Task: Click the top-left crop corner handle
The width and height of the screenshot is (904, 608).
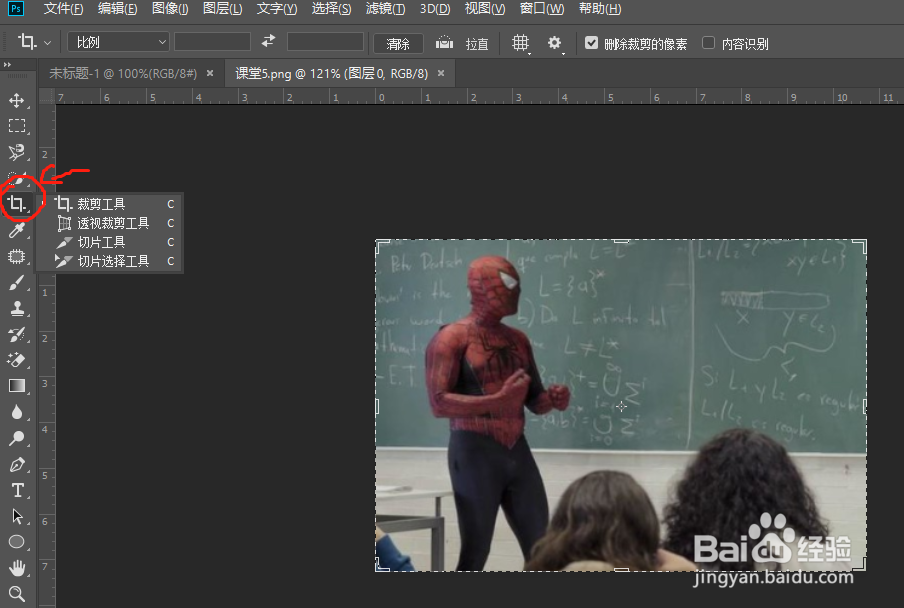Action: pyautogui.click(x=381, y=246)
